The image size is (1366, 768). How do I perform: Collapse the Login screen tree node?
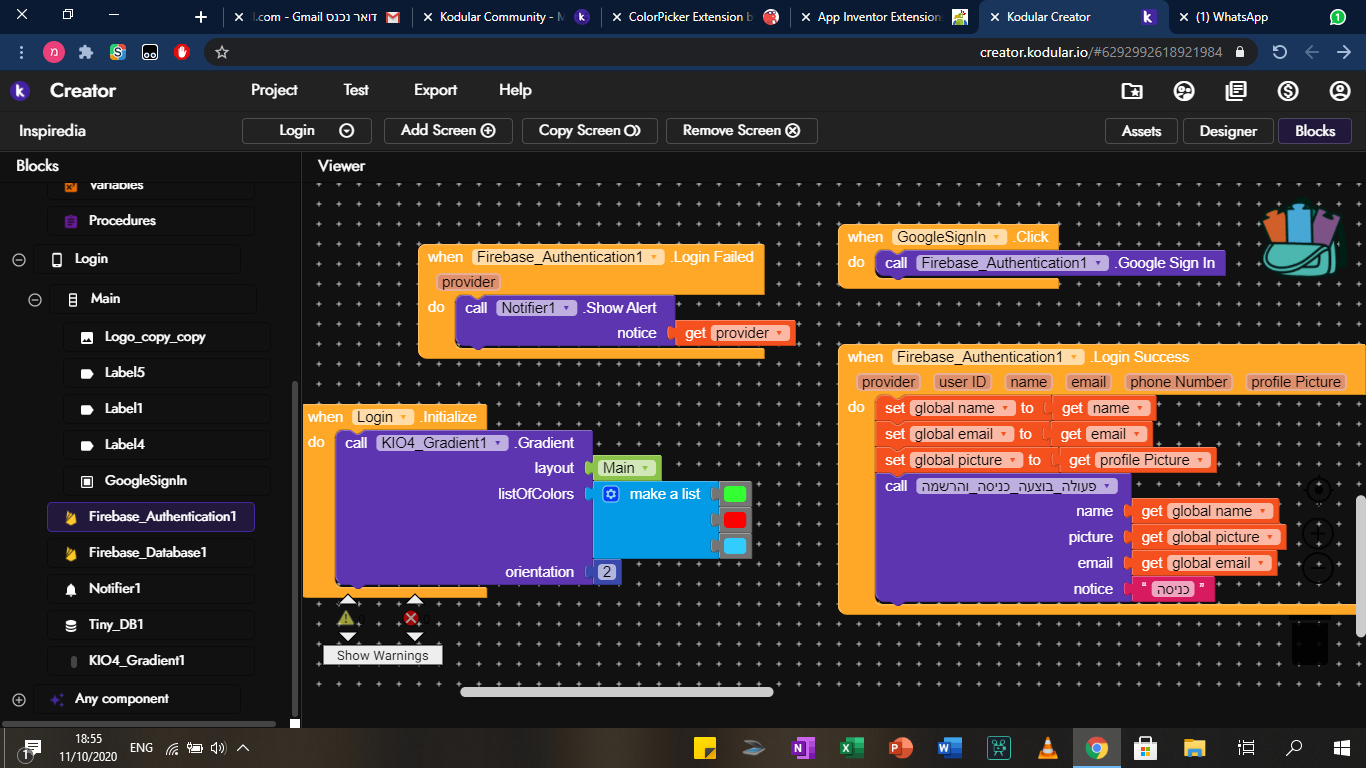[x=19, y=259]
